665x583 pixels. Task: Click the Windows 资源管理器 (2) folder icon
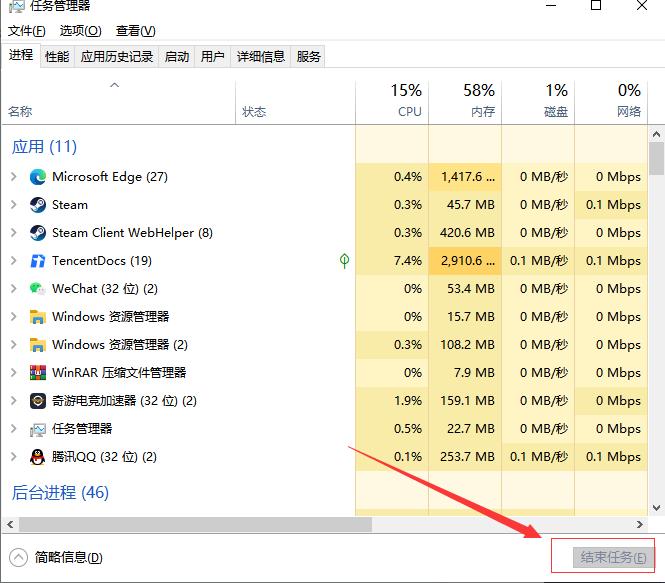[38, 345]
